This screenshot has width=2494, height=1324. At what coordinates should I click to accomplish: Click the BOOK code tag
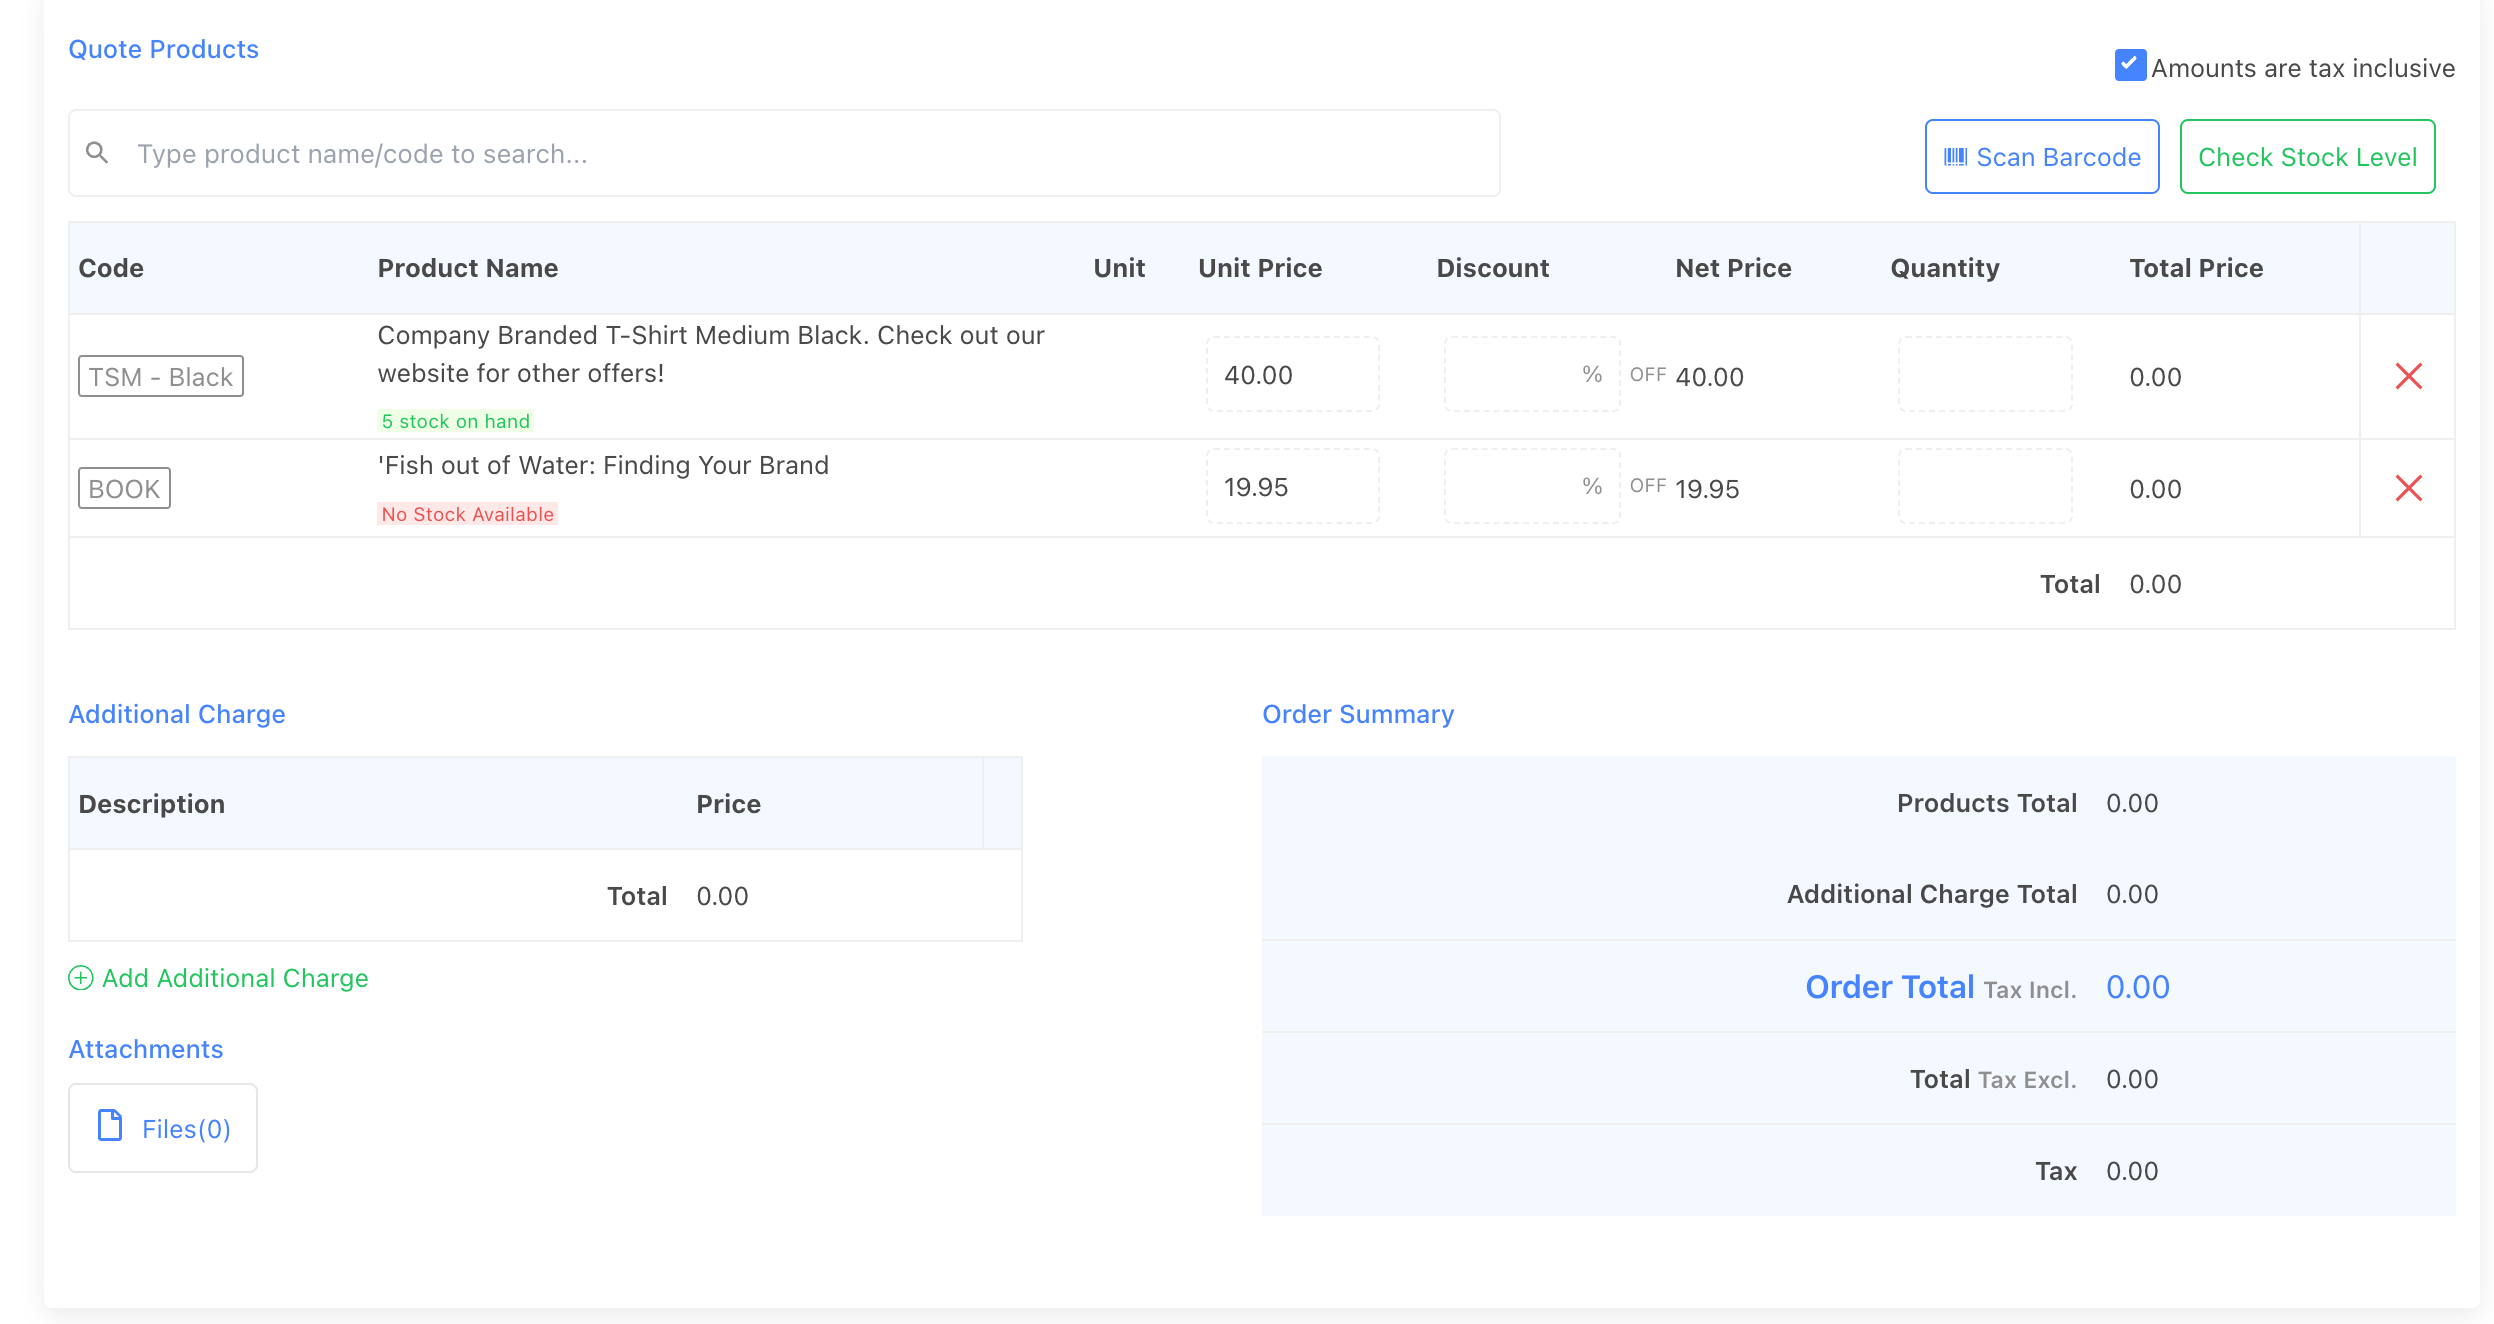[125, 489]
